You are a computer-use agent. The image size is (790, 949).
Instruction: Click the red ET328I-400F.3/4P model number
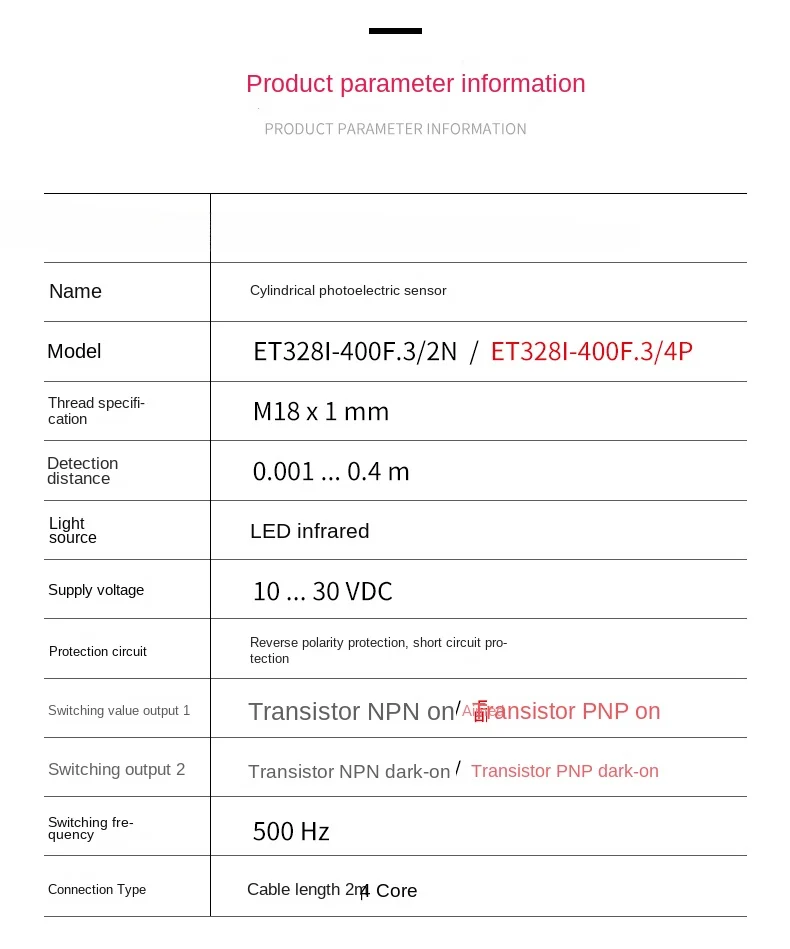point(591,352)
